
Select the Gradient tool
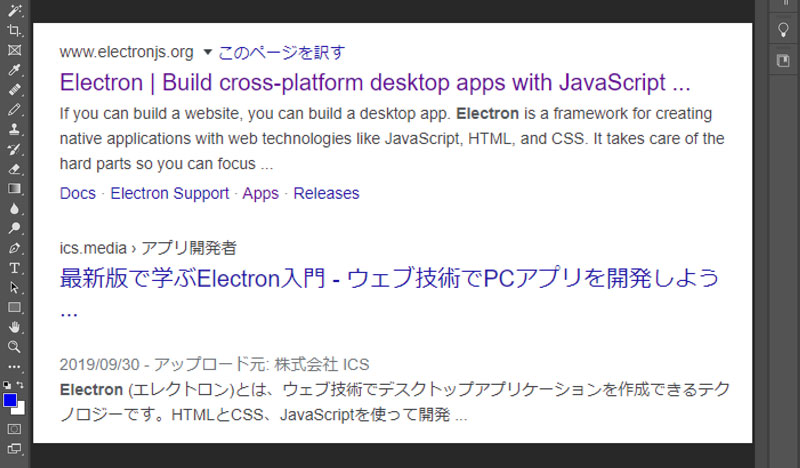14,189
